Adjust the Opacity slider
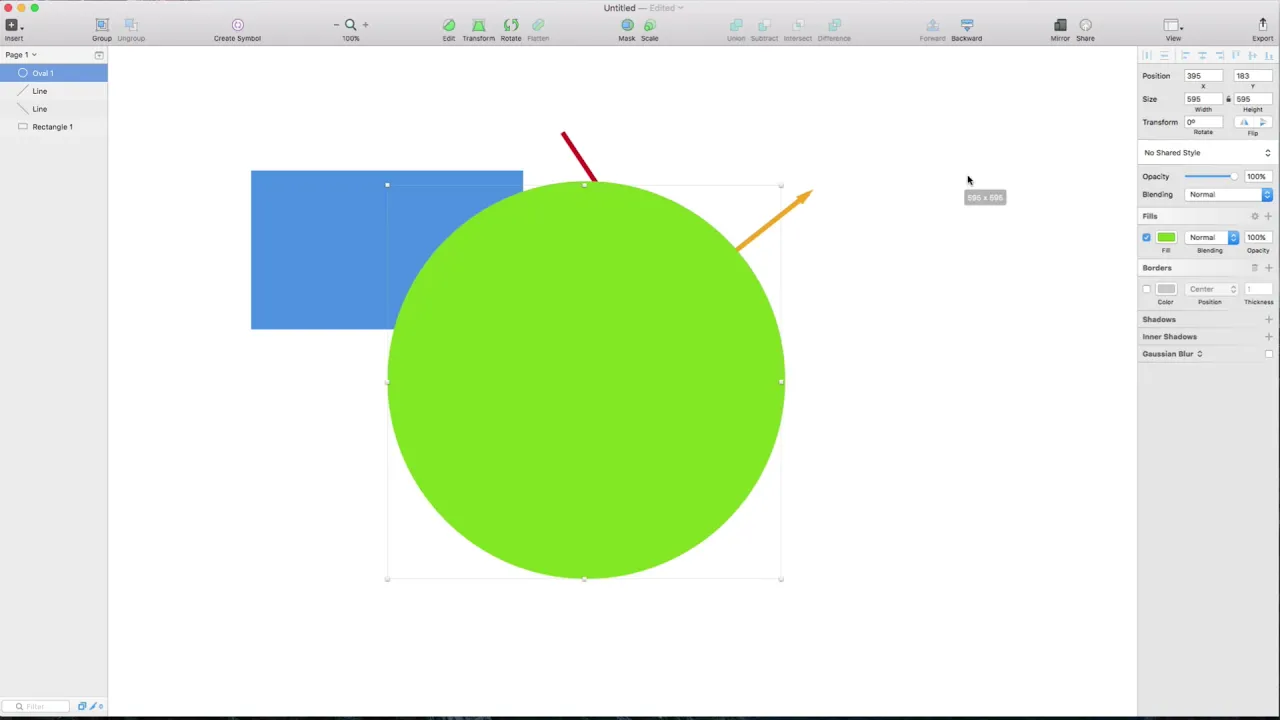The height and width of the screenshot is (720, 1280). pyautogui.click(x=1211, y=177)
